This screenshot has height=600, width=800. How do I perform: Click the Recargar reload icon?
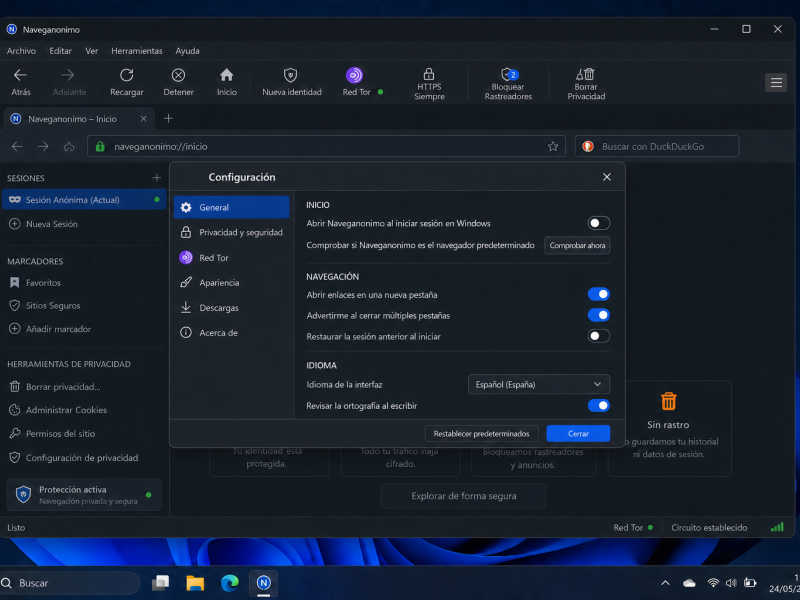(127, 76)
